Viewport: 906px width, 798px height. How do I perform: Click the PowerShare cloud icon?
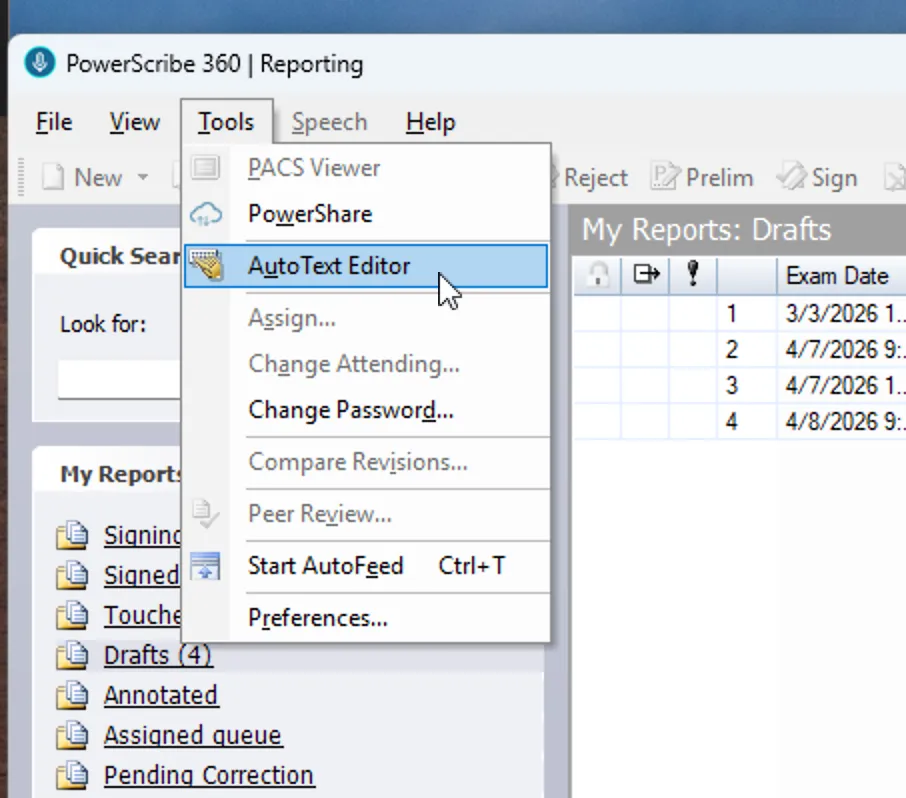point(208,214)
